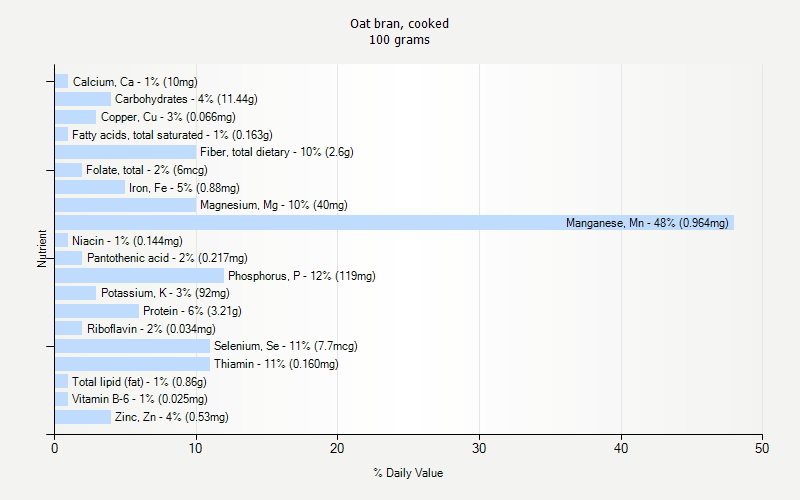The image size is (800, 500).
Task: Click the 'Niacin - 1% (0.144mg)' label
Action: pyautogui.click(x=127, y=241)
